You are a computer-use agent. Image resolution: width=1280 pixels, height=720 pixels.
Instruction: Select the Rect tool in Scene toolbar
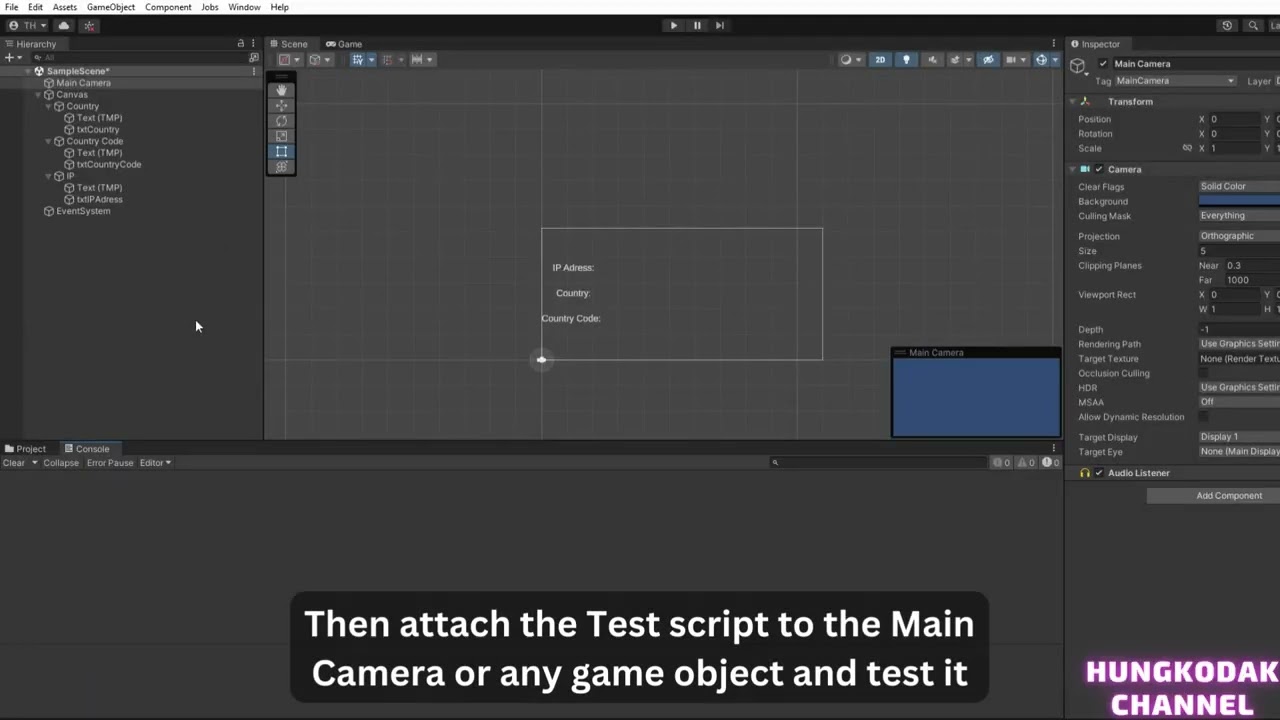[281, 151]
